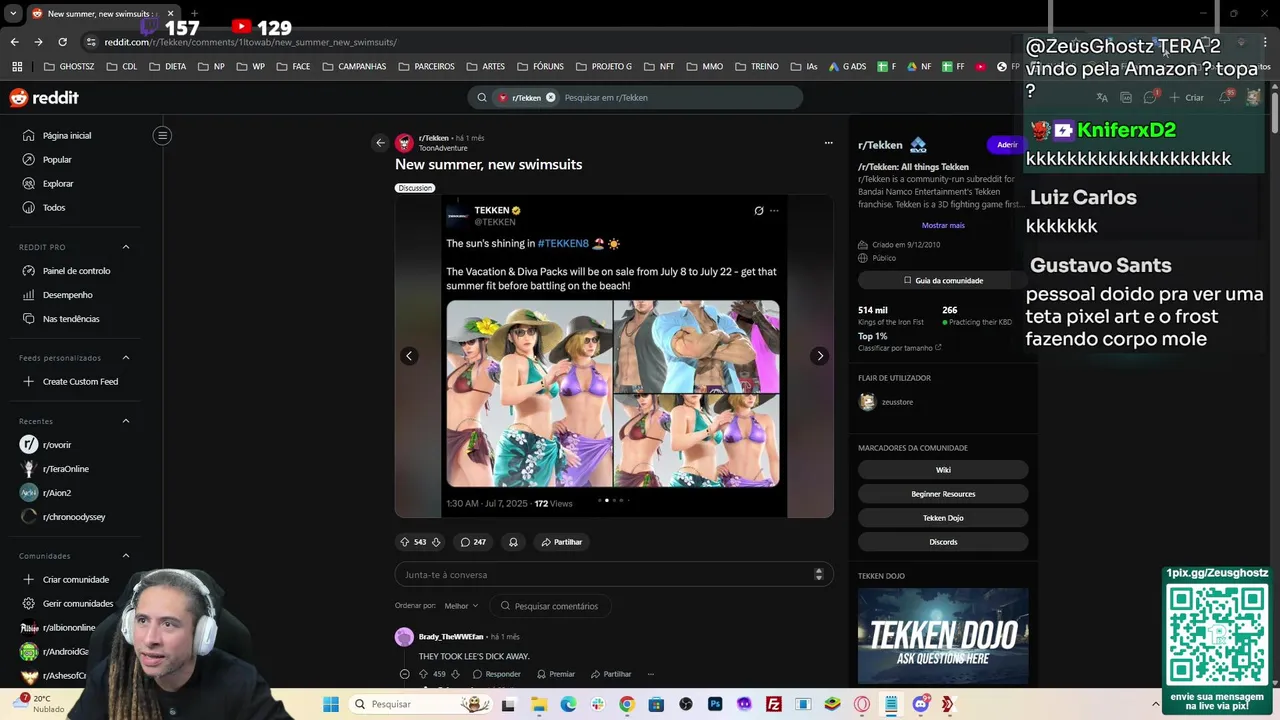Upvote Brady_TheWWEfan's comment
This screenshot has height=720, width=1280.
tap(423, 674)
